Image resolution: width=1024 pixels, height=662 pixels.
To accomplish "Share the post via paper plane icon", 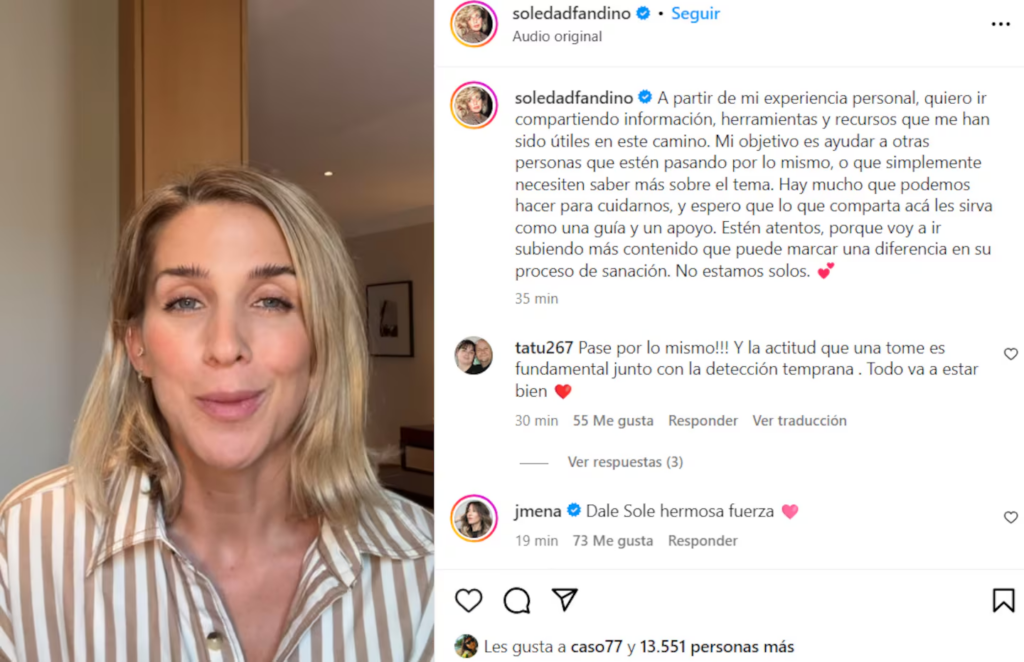I will coord(564,599).
